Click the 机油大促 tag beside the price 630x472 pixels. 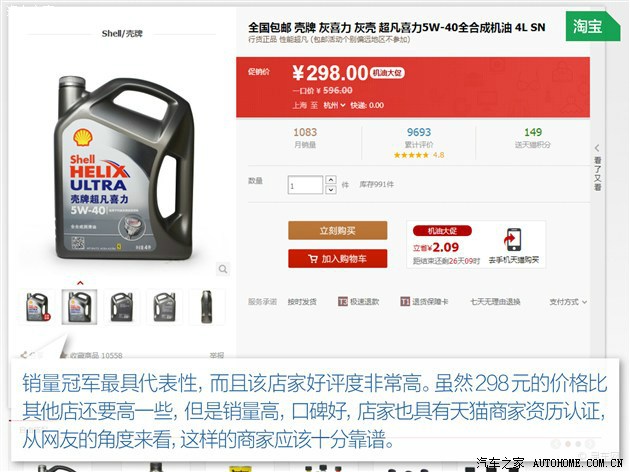tap(387, 73)
